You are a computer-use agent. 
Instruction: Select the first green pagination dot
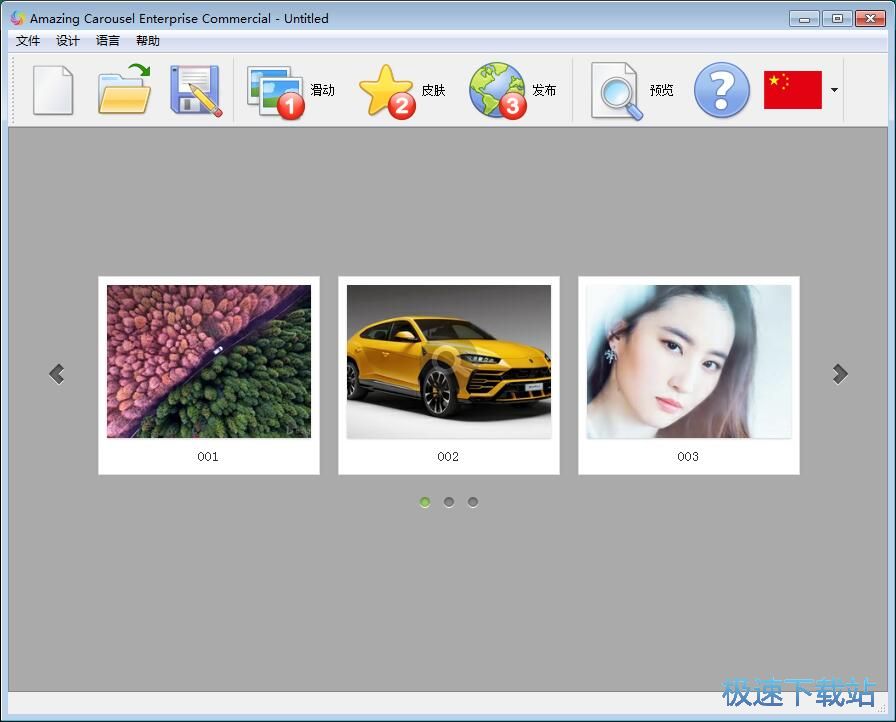coord(425,502)
